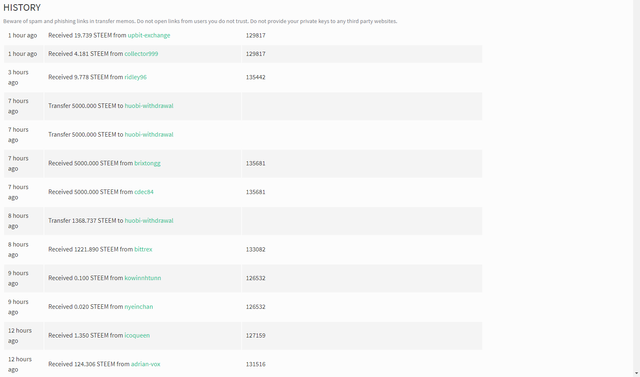
Task: Click timestamp in icoqueen row
Action: 20,336
